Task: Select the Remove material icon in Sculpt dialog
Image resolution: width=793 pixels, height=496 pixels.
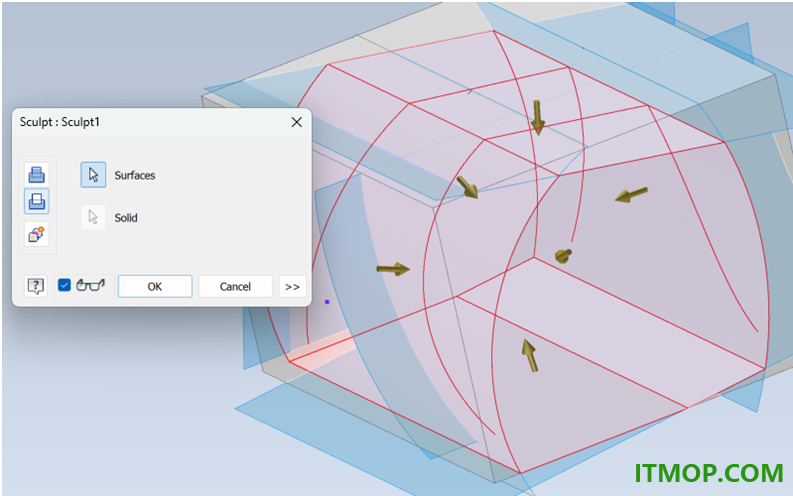Action: [x=36, y=201]
